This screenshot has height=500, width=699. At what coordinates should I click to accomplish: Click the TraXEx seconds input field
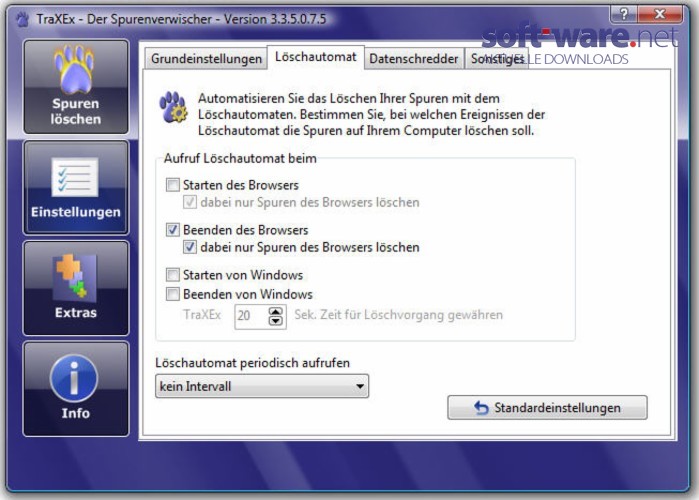coord(251,316)
